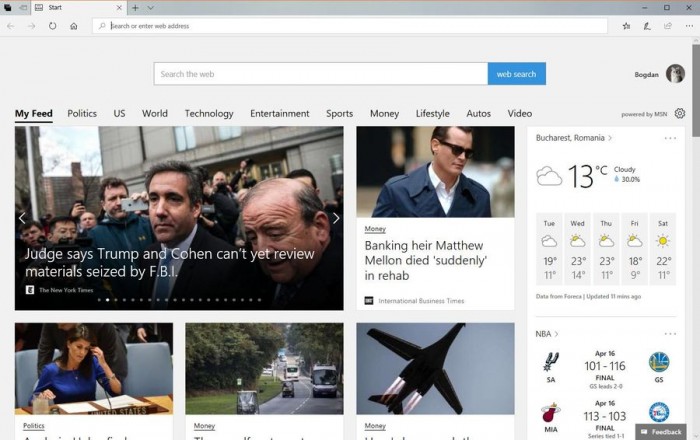
Task: Open weather card more options dots
Action: click(x=670, y=138)
